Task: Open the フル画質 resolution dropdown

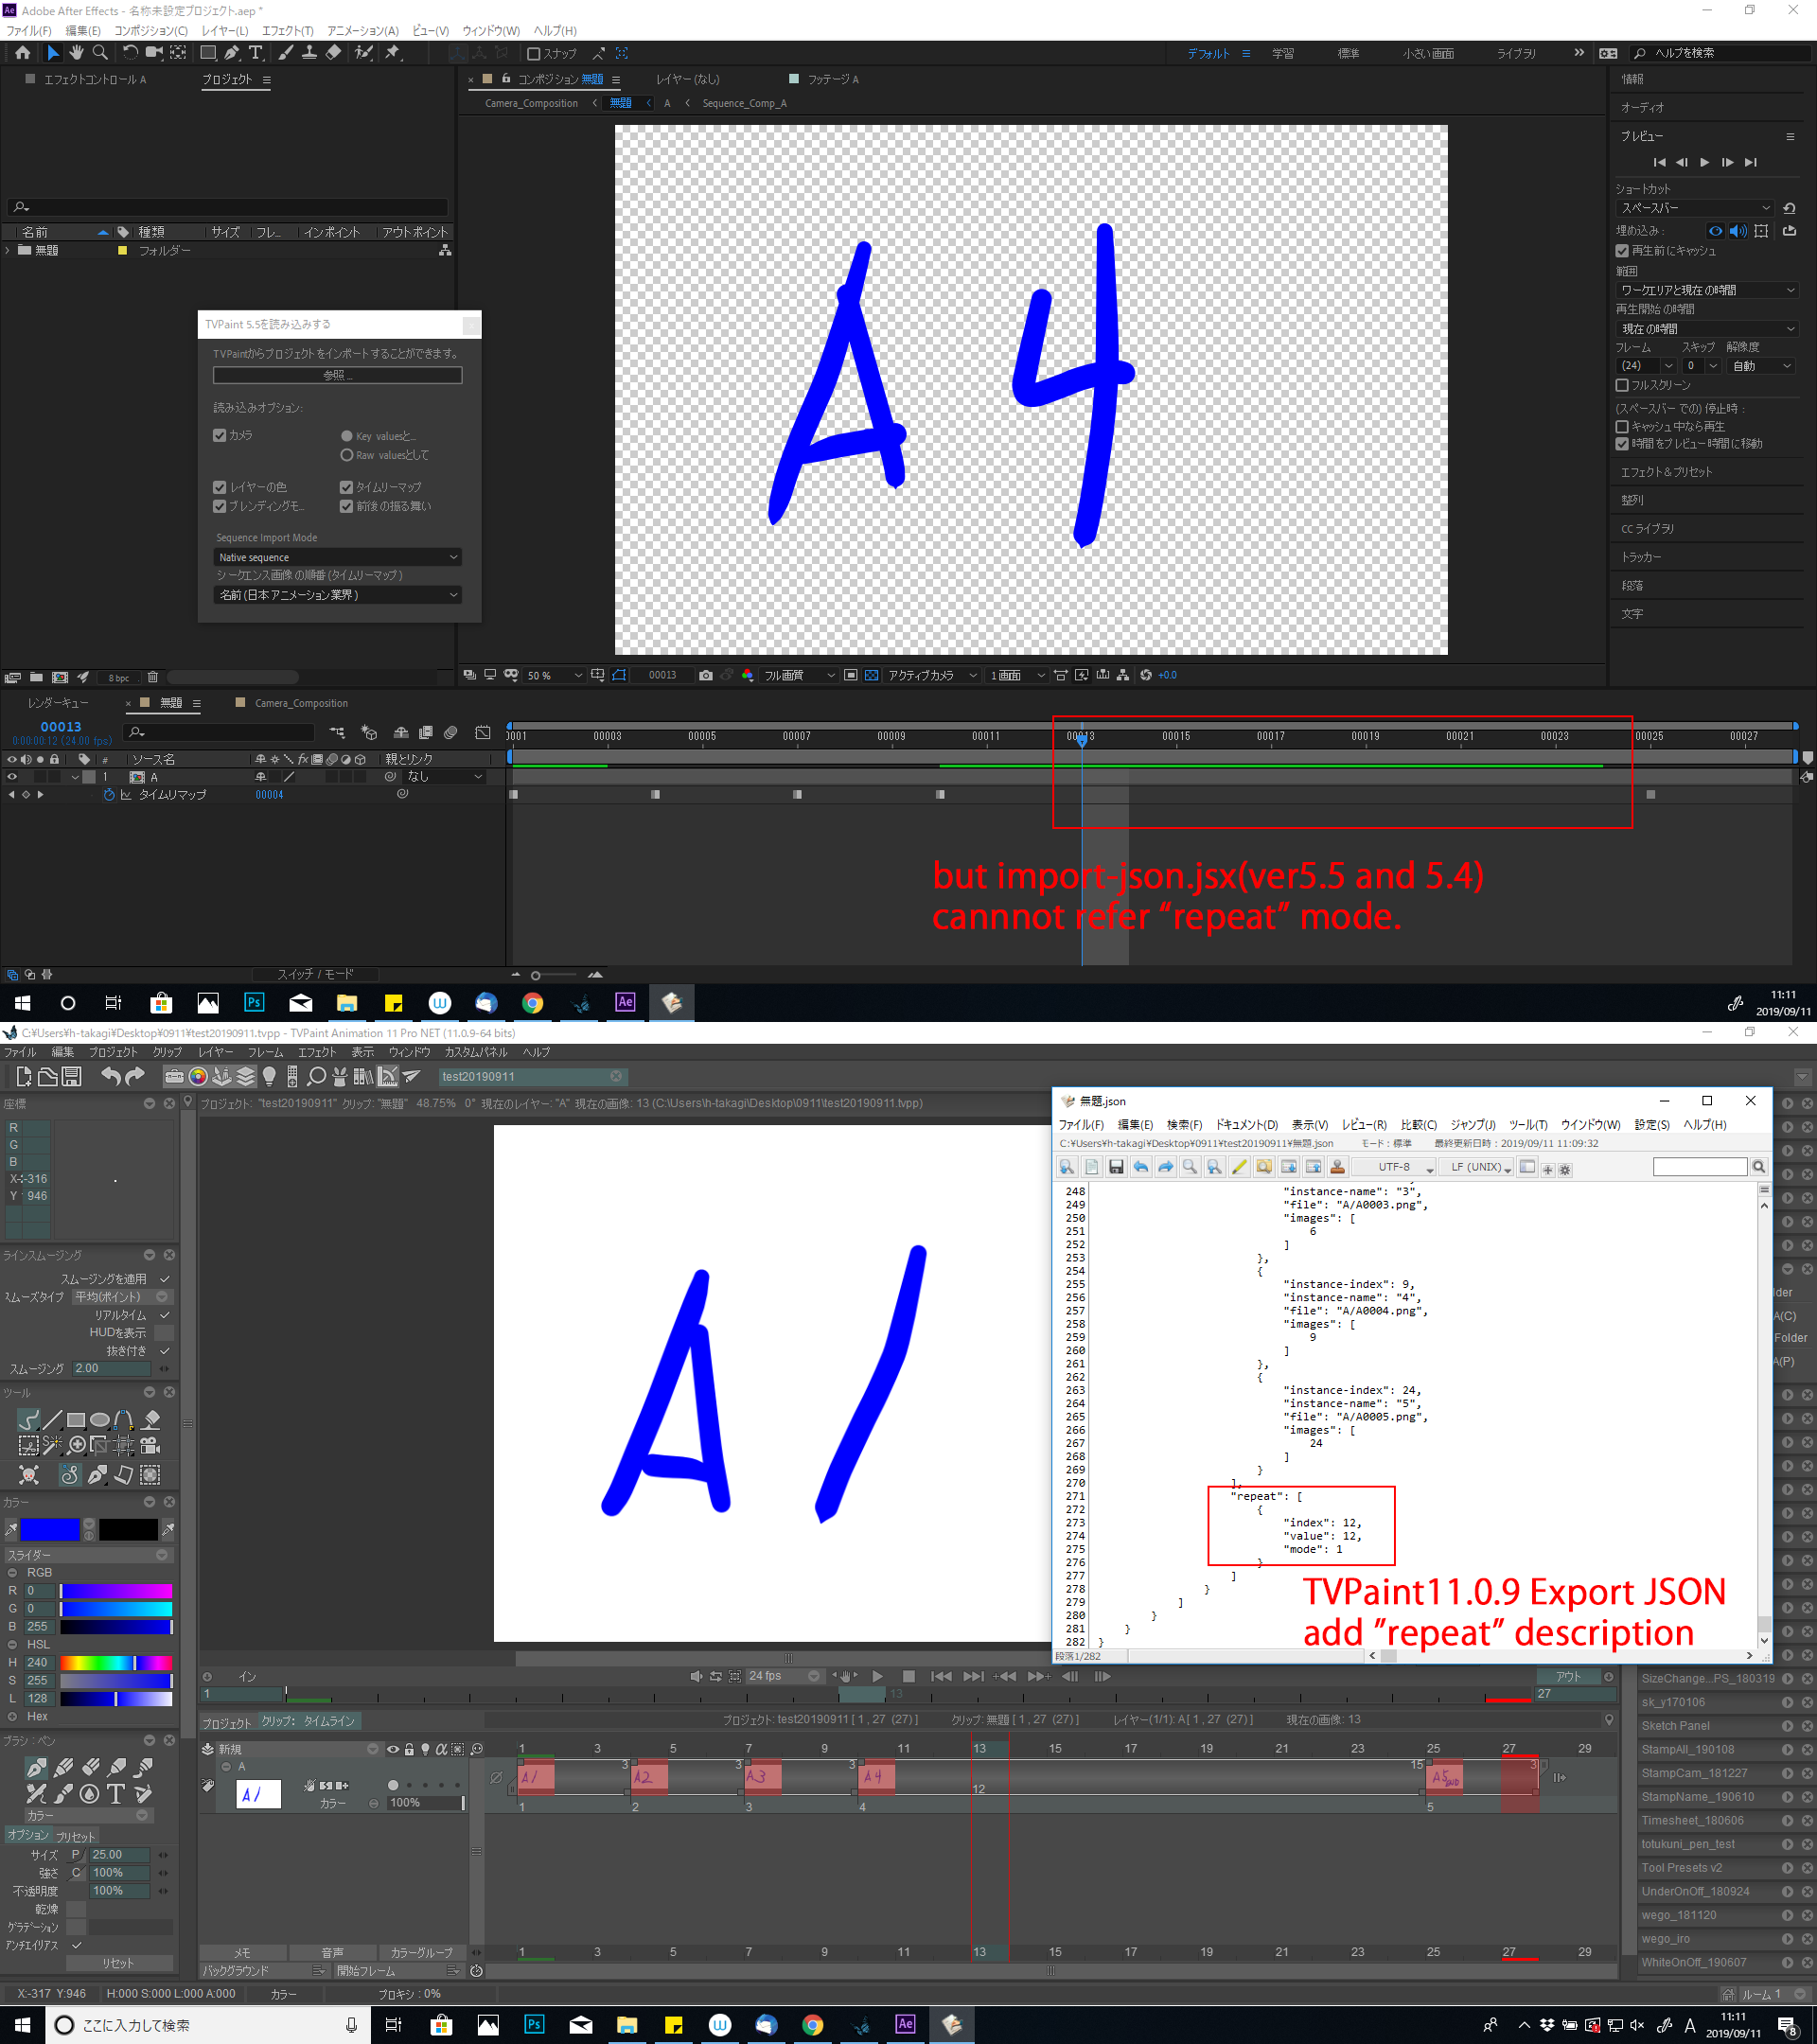Action: (799, 675)
